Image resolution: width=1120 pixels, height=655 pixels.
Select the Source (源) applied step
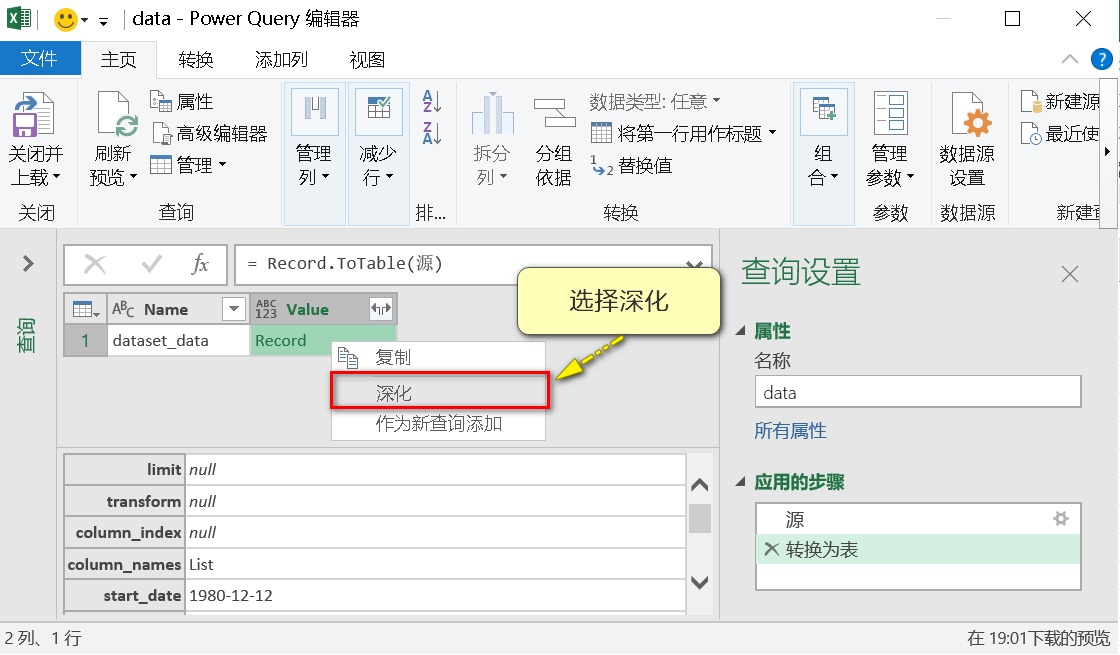point(918,519)
